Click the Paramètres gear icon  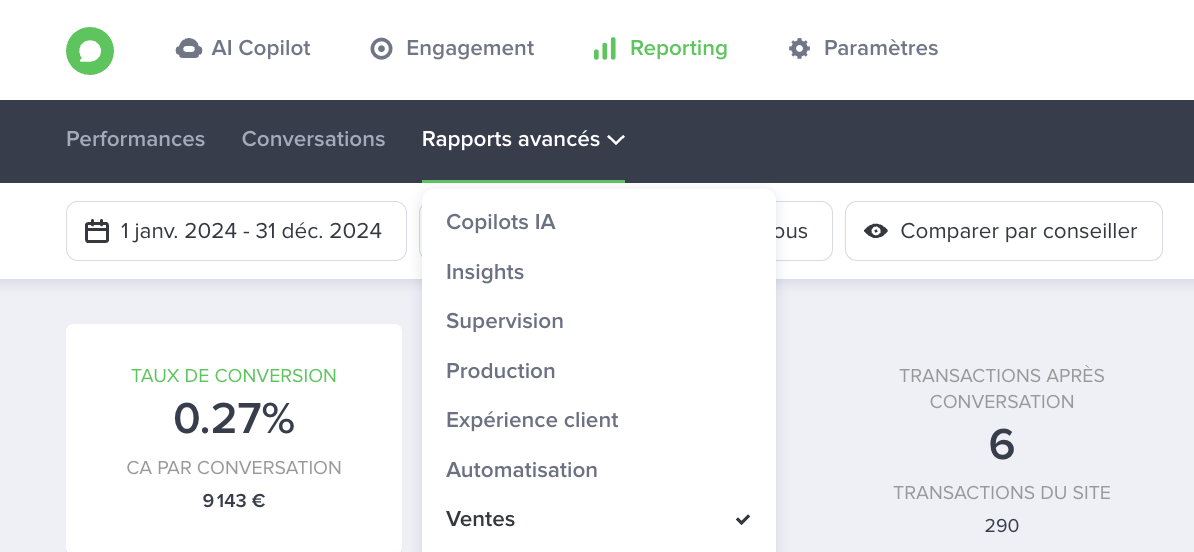[x=799, y=49]
